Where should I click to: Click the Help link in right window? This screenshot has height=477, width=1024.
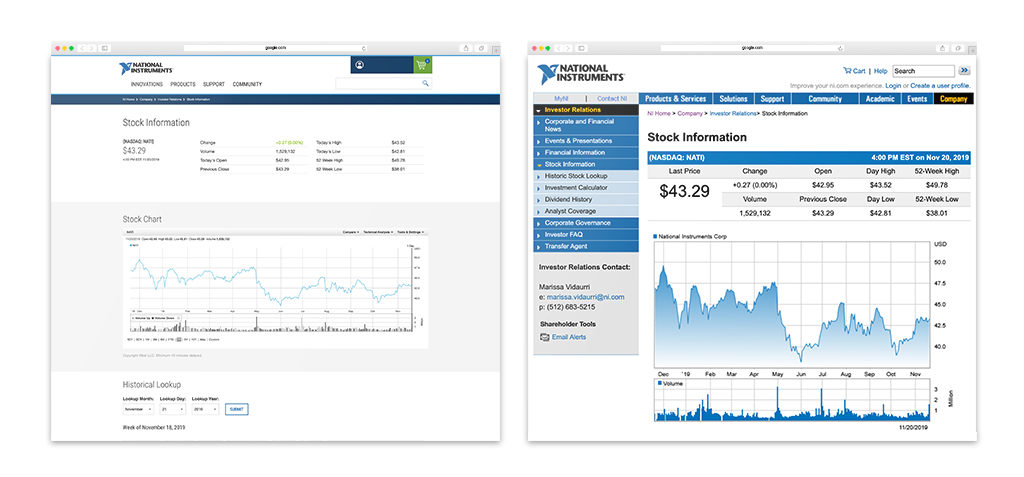tap(880, 71)
